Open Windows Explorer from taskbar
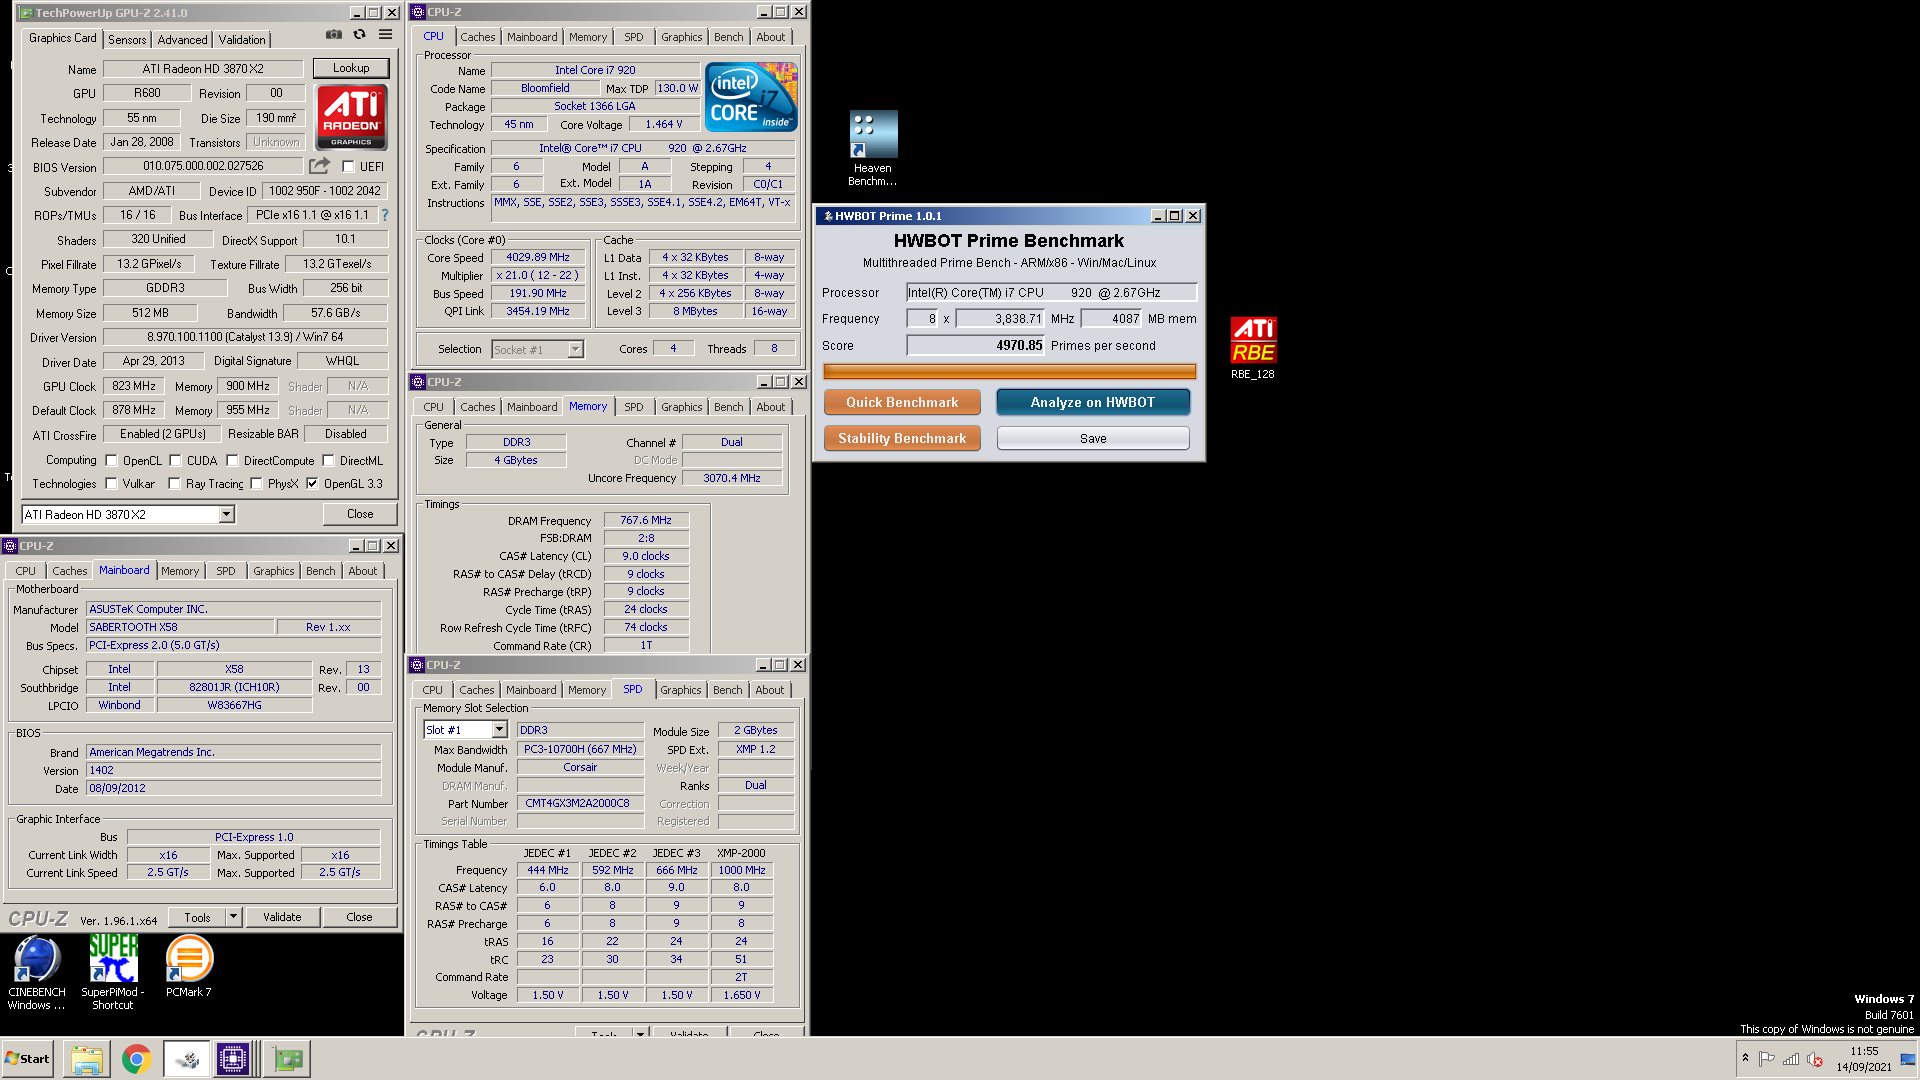1920x1080 pixels. point(87,1059)
